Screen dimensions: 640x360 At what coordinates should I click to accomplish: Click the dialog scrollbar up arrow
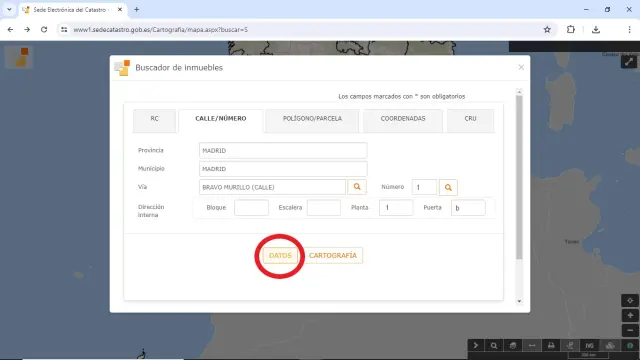tap(519, 92)
